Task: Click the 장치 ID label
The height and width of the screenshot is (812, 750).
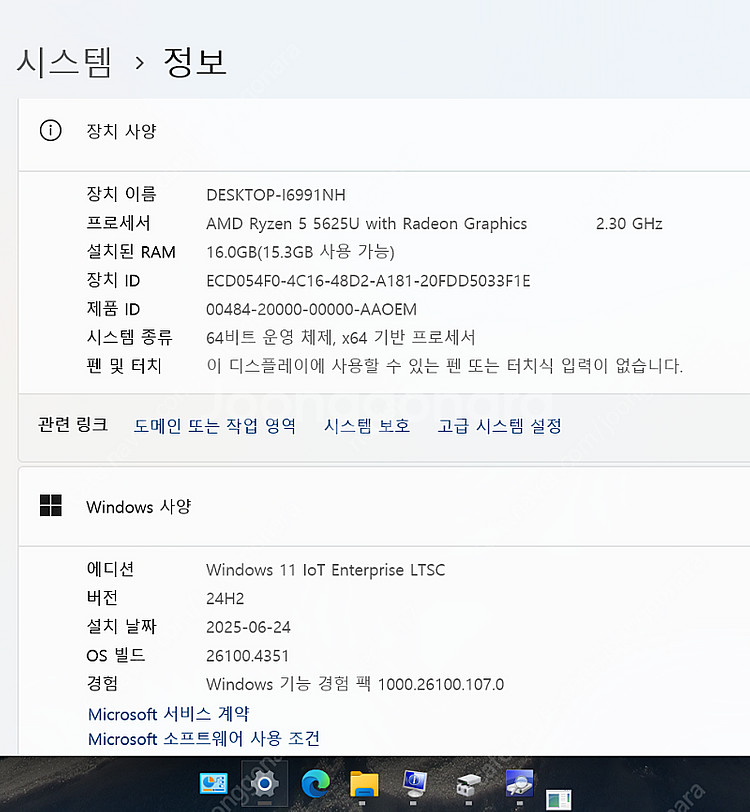Action: click(113, 280)
